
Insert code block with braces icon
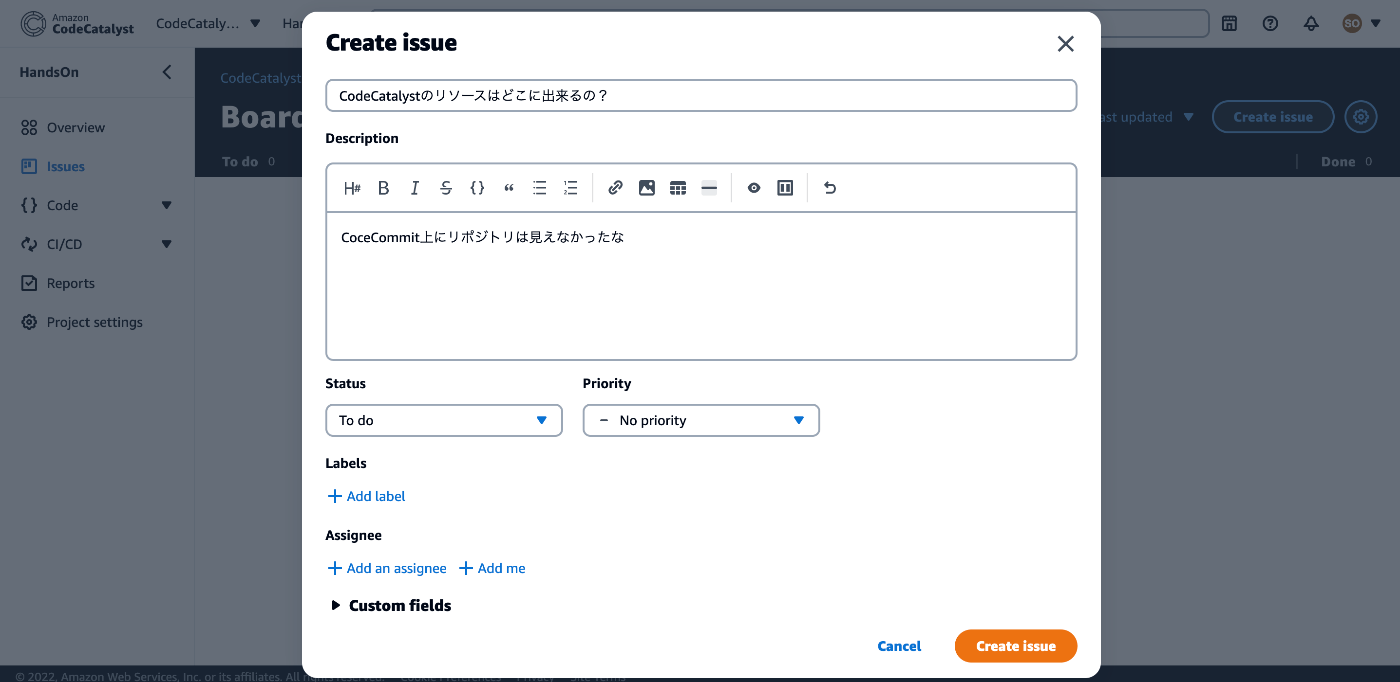point(477,188)
